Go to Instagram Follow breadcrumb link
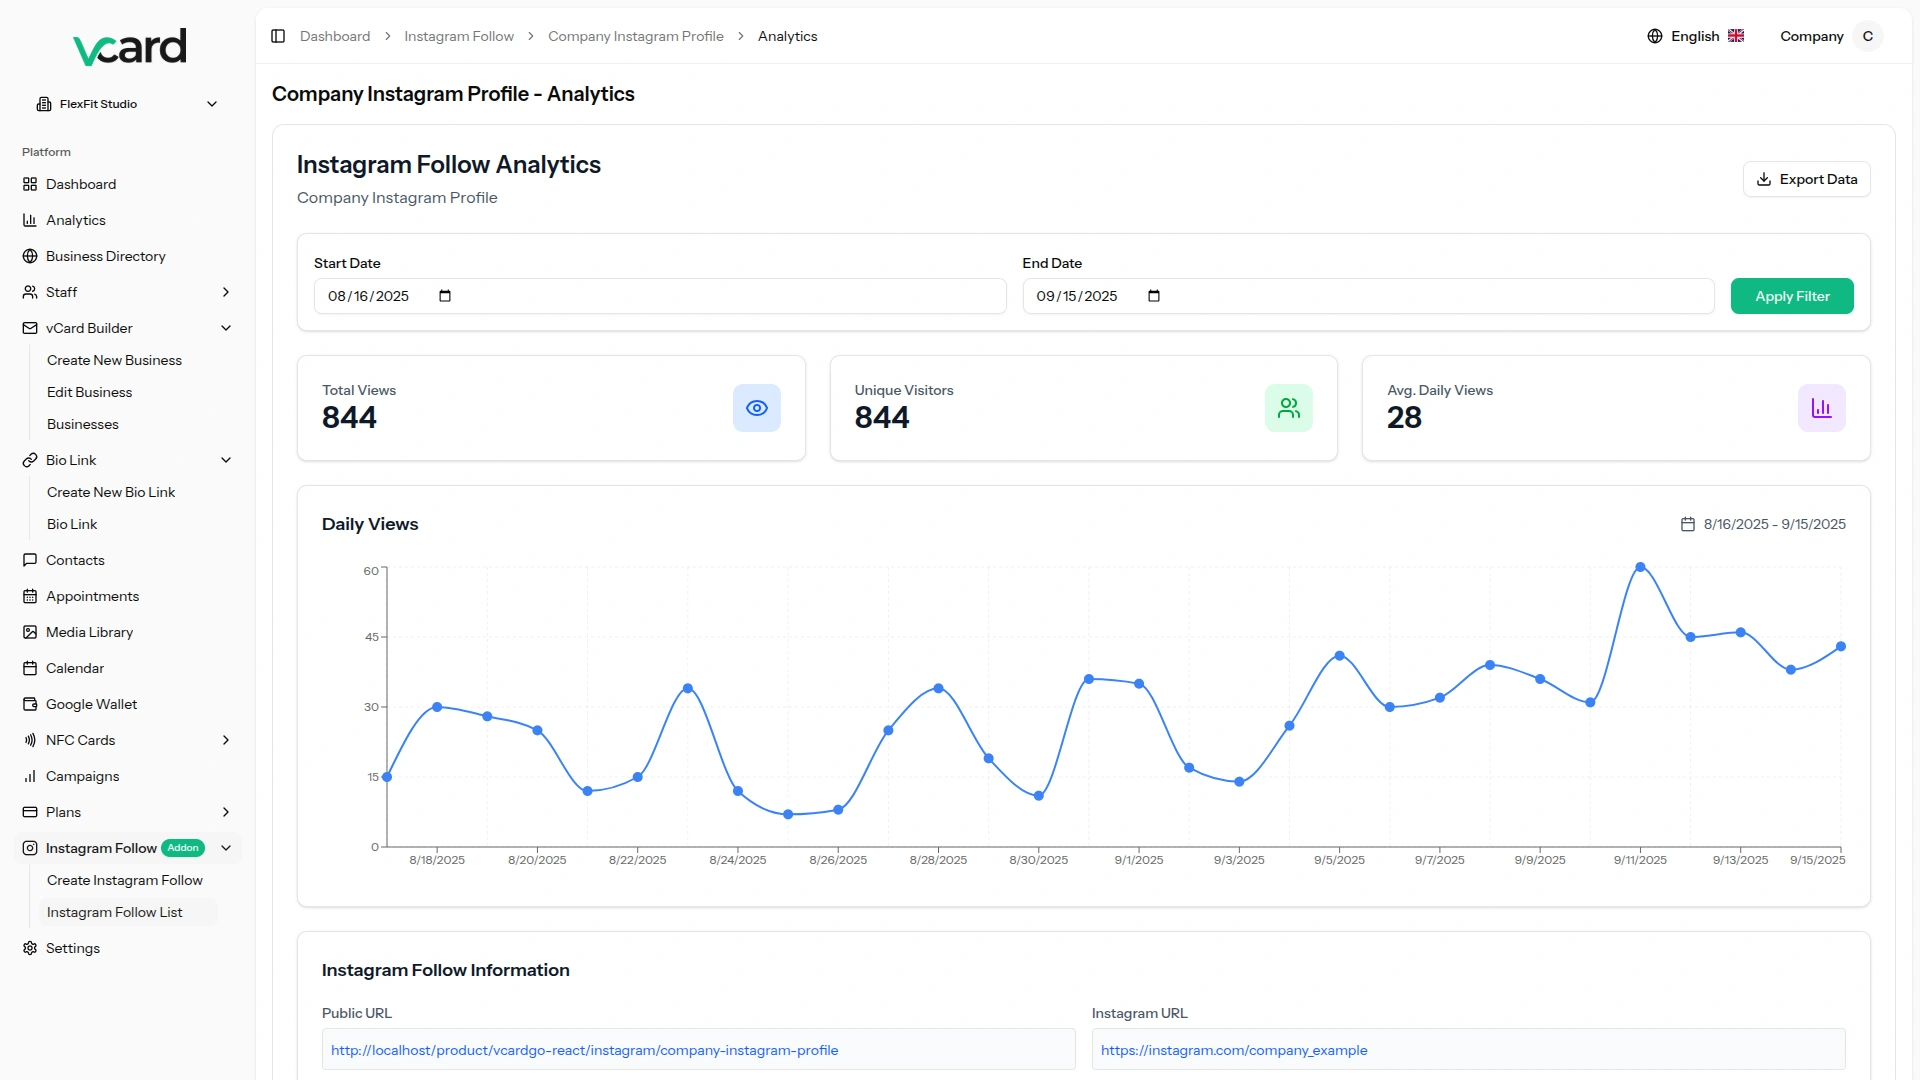The width and height of the screenshot is (1920, 1080). click(x=459, y=36)
